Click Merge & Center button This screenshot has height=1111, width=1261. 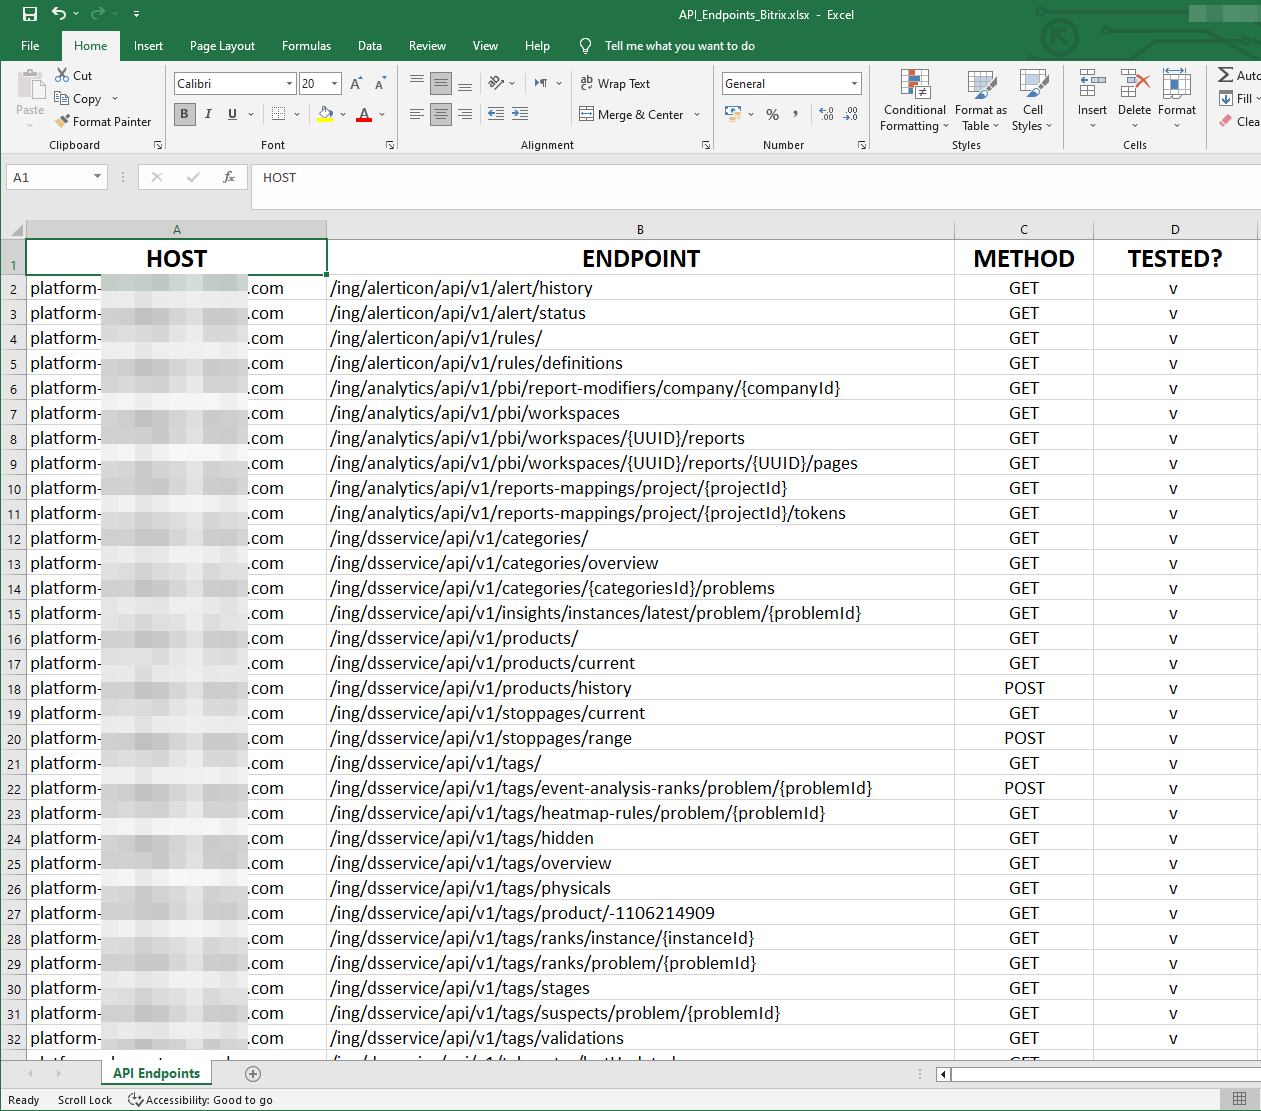coord(631,114)
